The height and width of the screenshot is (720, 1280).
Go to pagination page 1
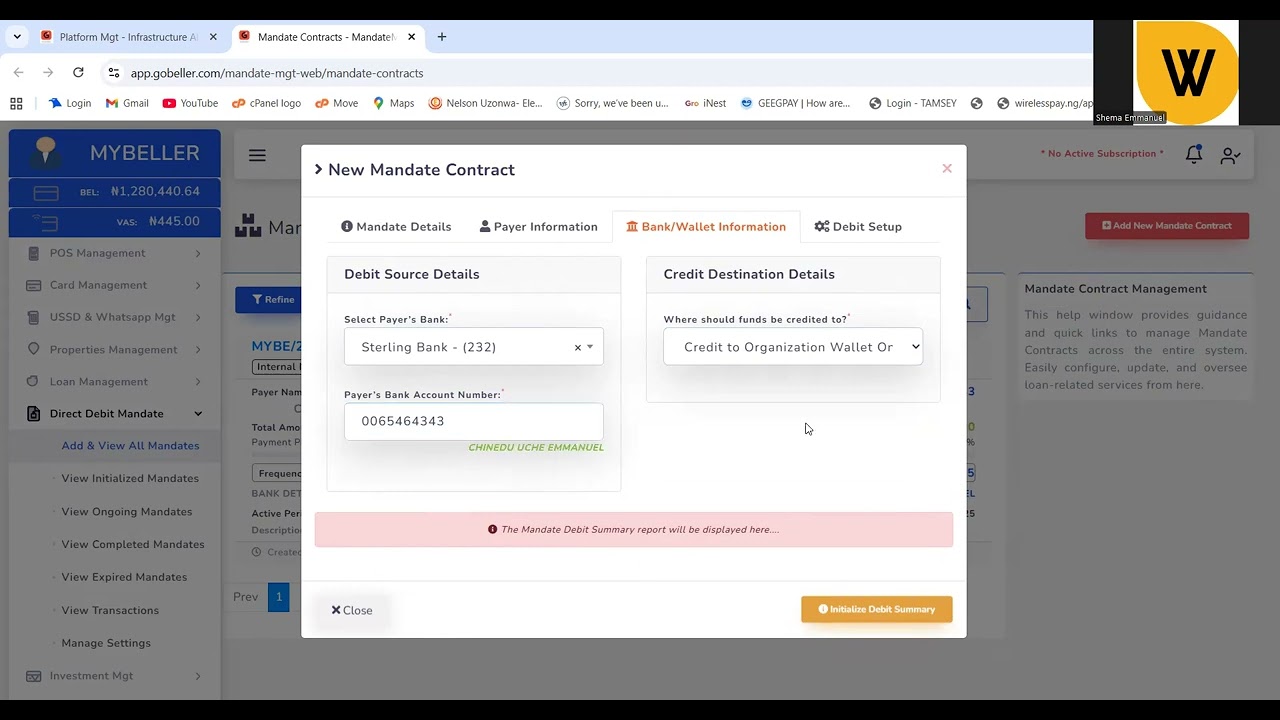[x=279, y=597]
